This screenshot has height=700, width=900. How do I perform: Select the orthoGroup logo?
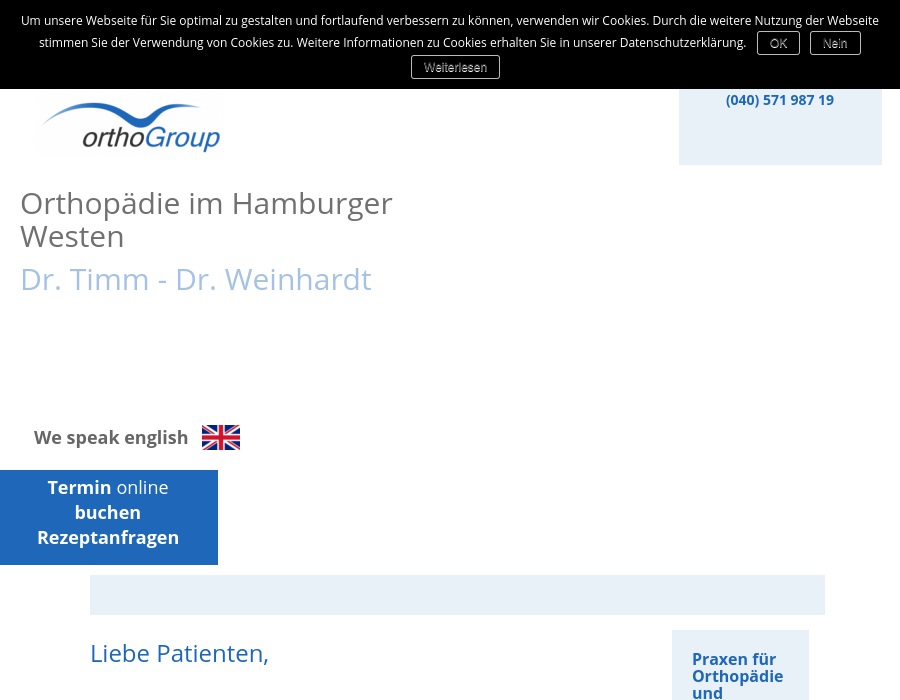coord(130,125)
